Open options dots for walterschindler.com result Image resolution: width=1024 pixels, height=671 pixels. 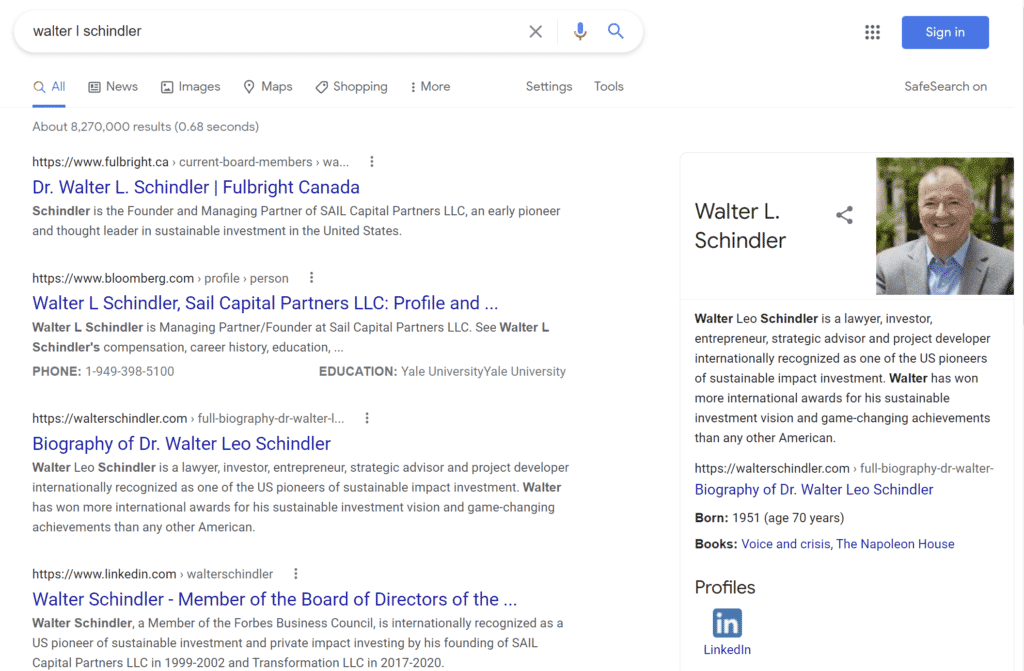[367, 418]
